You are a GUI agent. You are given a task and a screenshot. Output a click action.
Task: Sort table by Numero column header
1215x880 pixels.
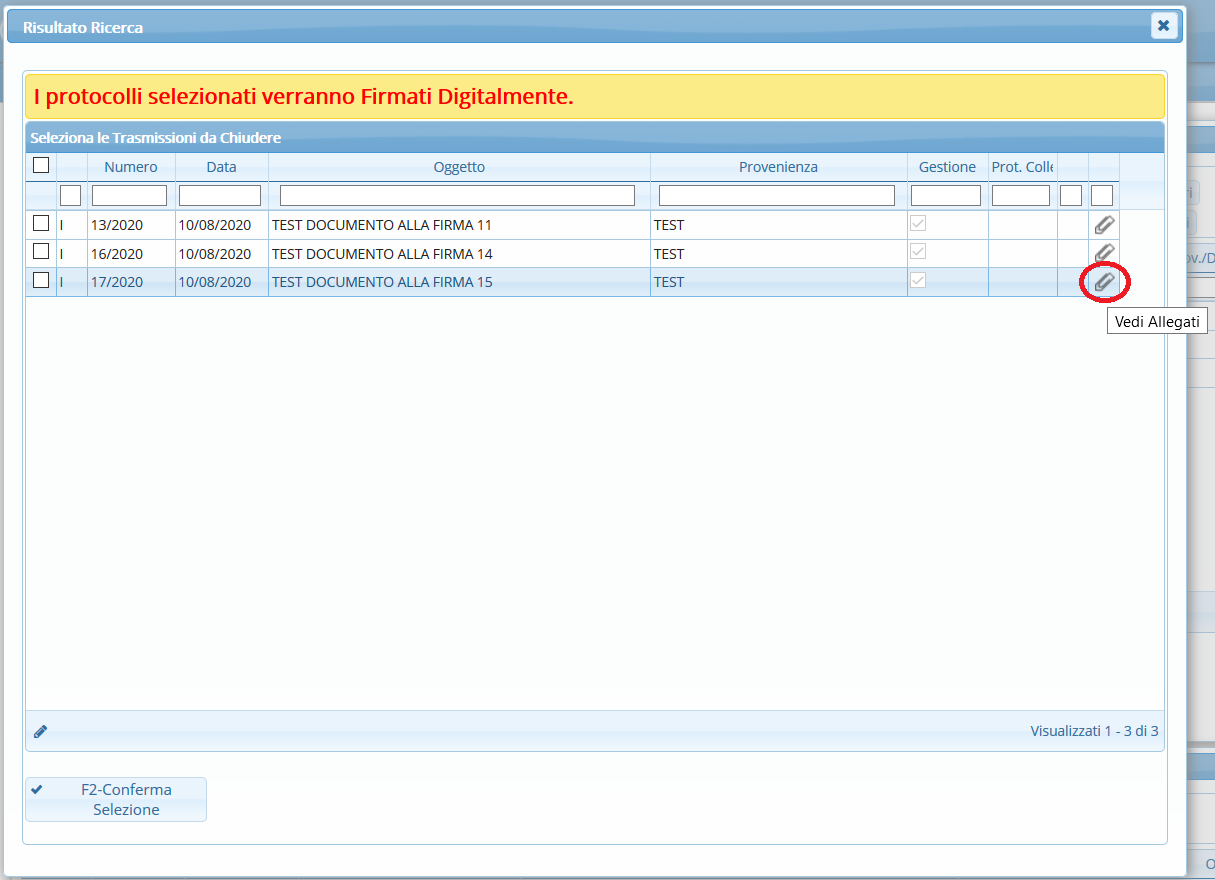(x=130, y=167)
